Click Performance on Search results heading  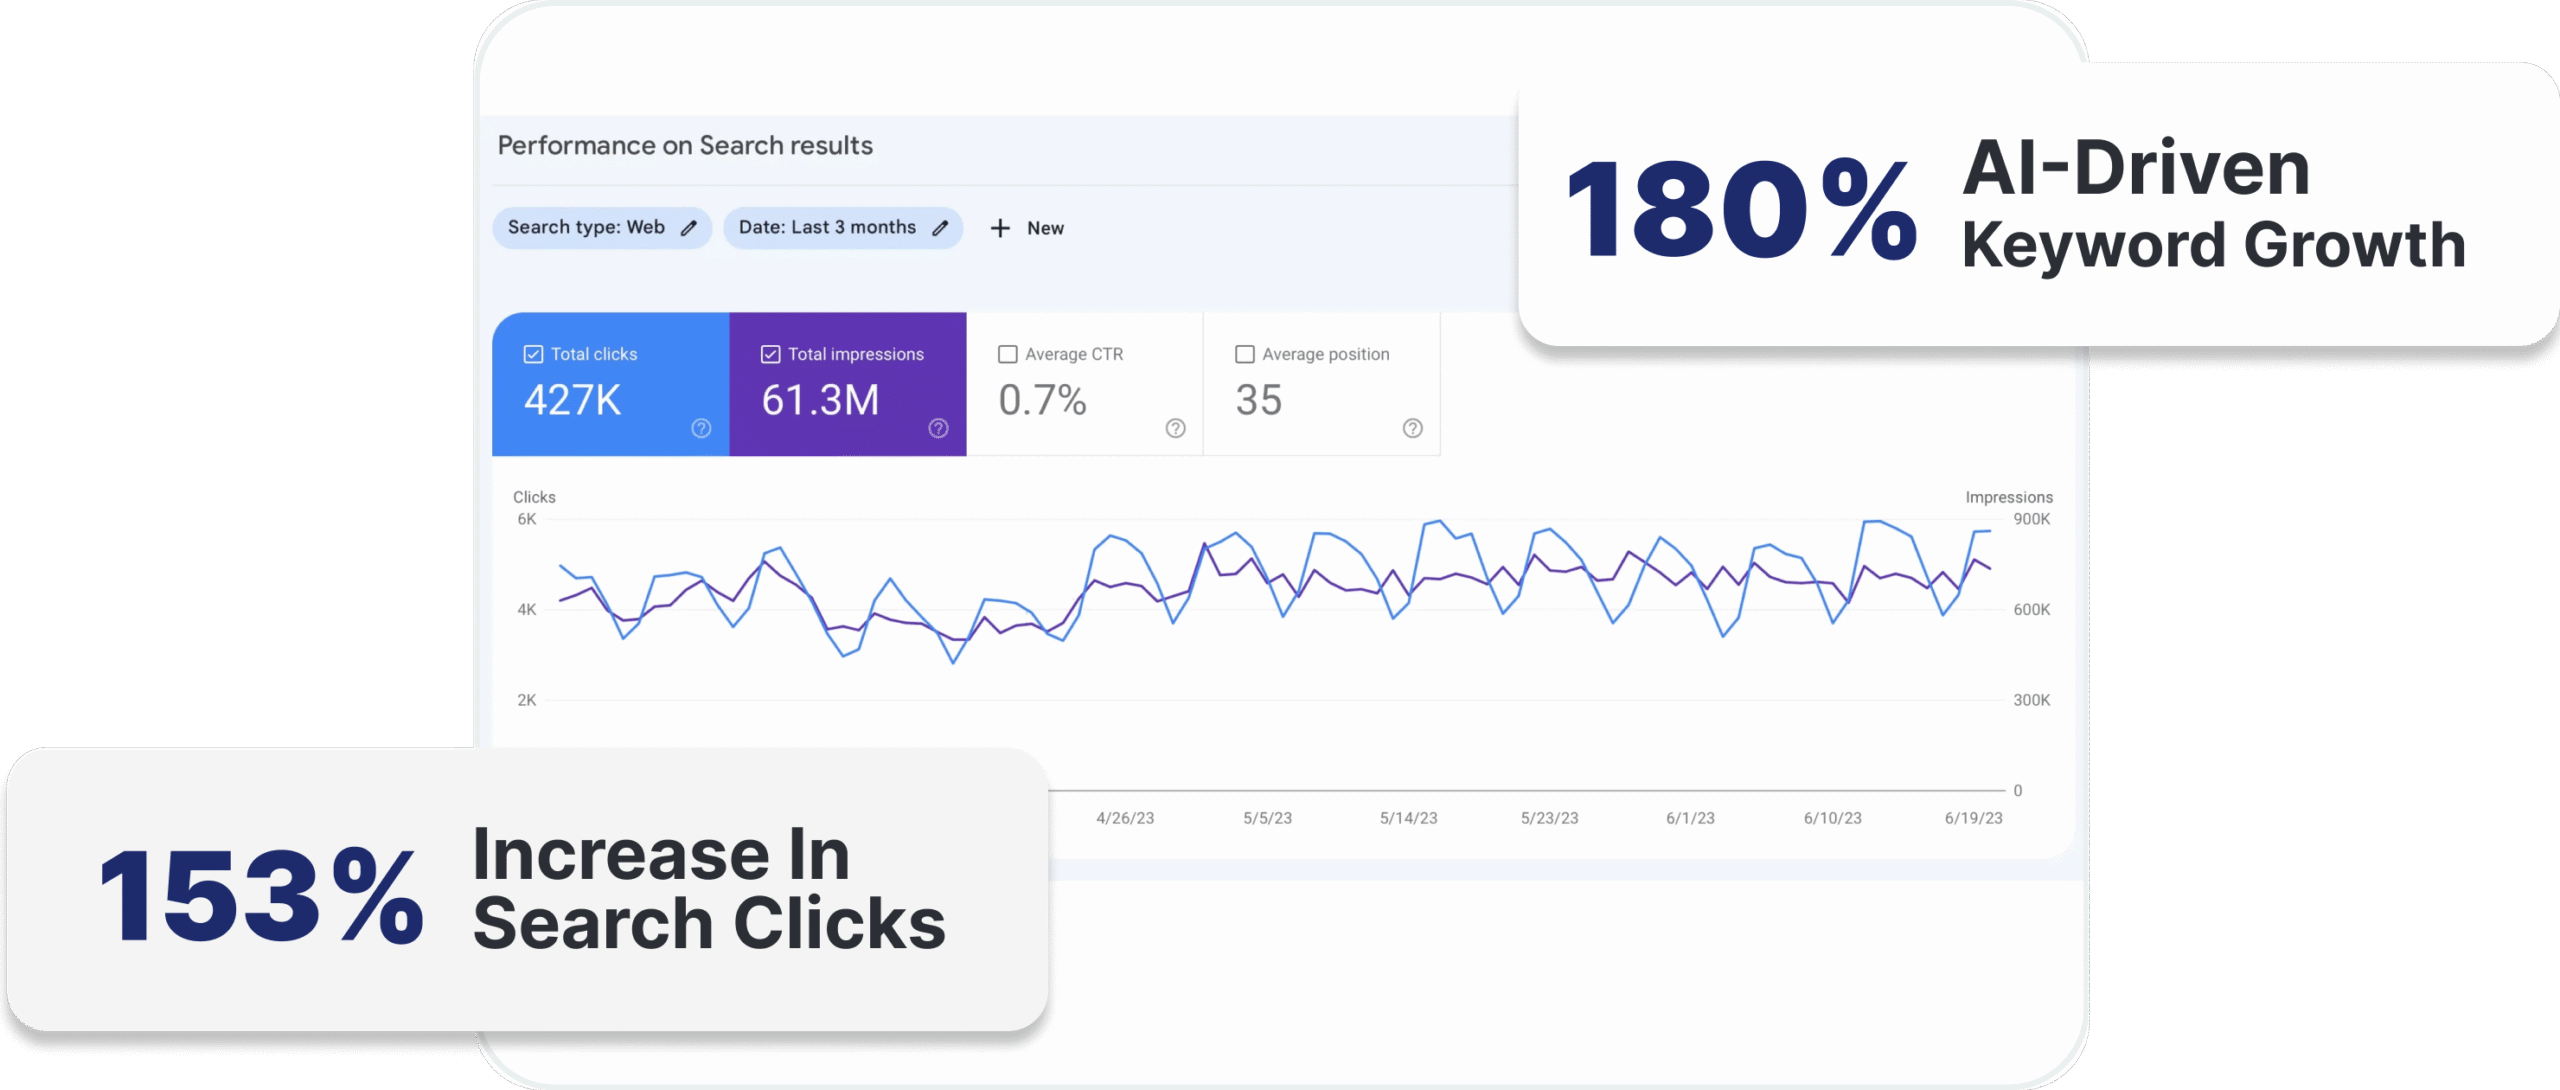pyautogui.click(x=685, y=146)
